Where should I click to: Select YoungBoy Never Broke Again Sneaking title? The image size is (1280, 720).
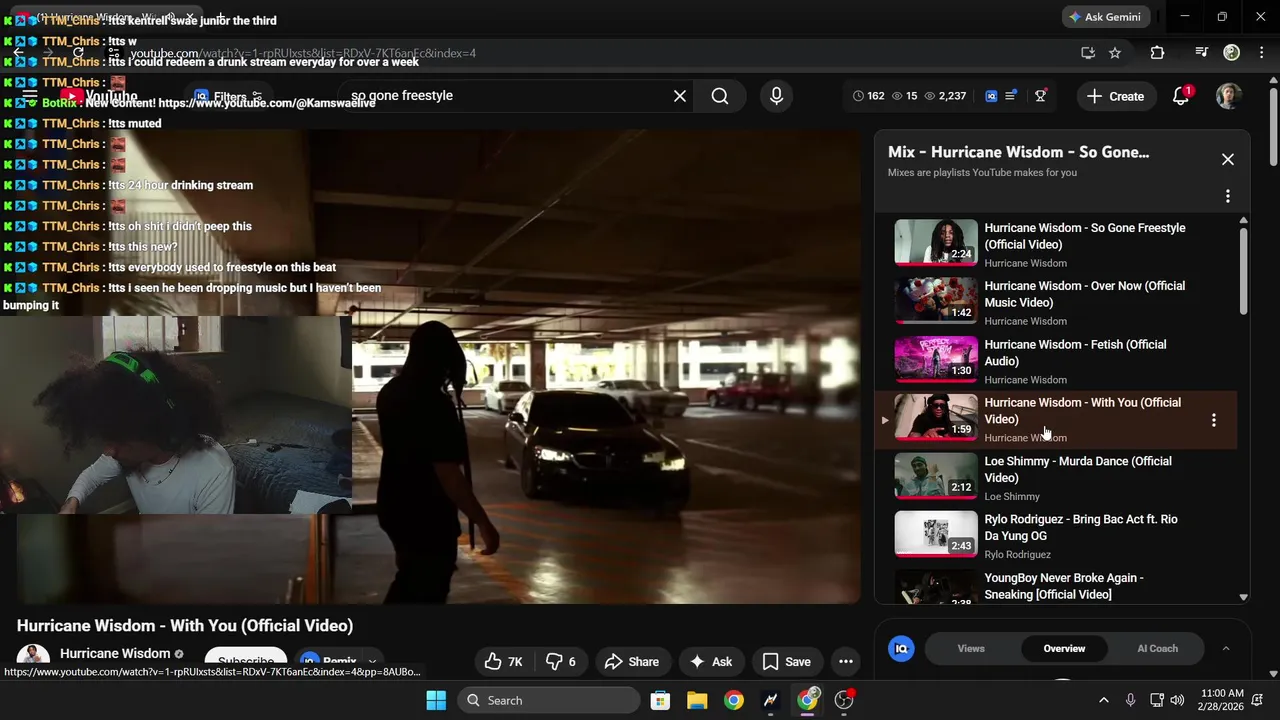click(x=1064, y=586)
